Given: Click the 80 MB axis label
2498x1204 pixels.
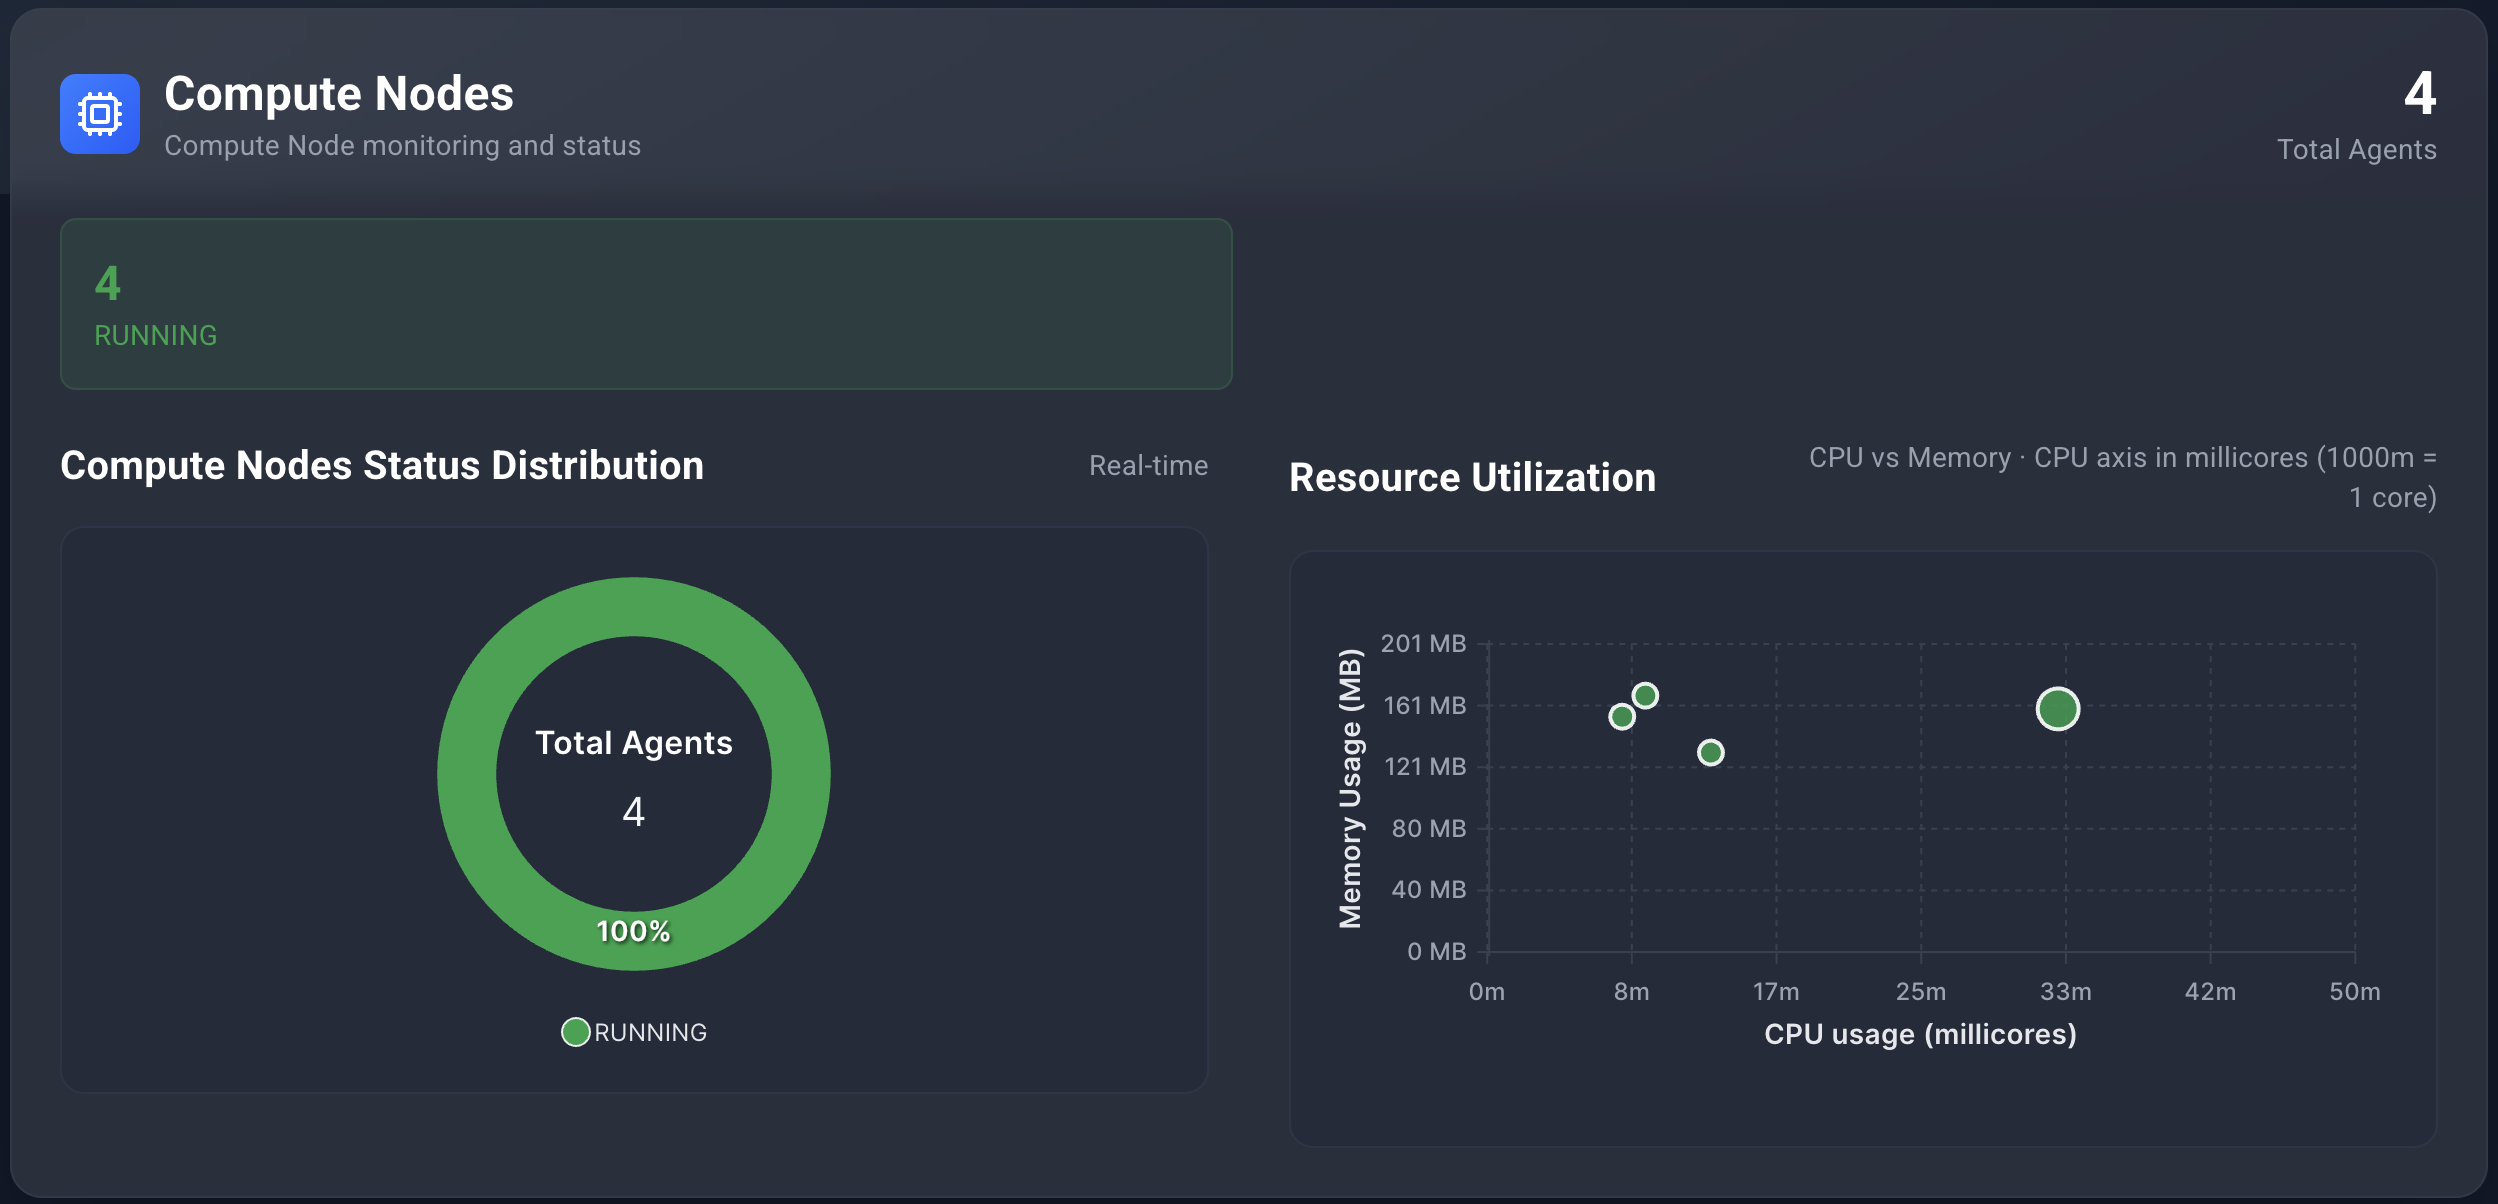Looking at the screenshot, I should click(x=1429, y=828).
